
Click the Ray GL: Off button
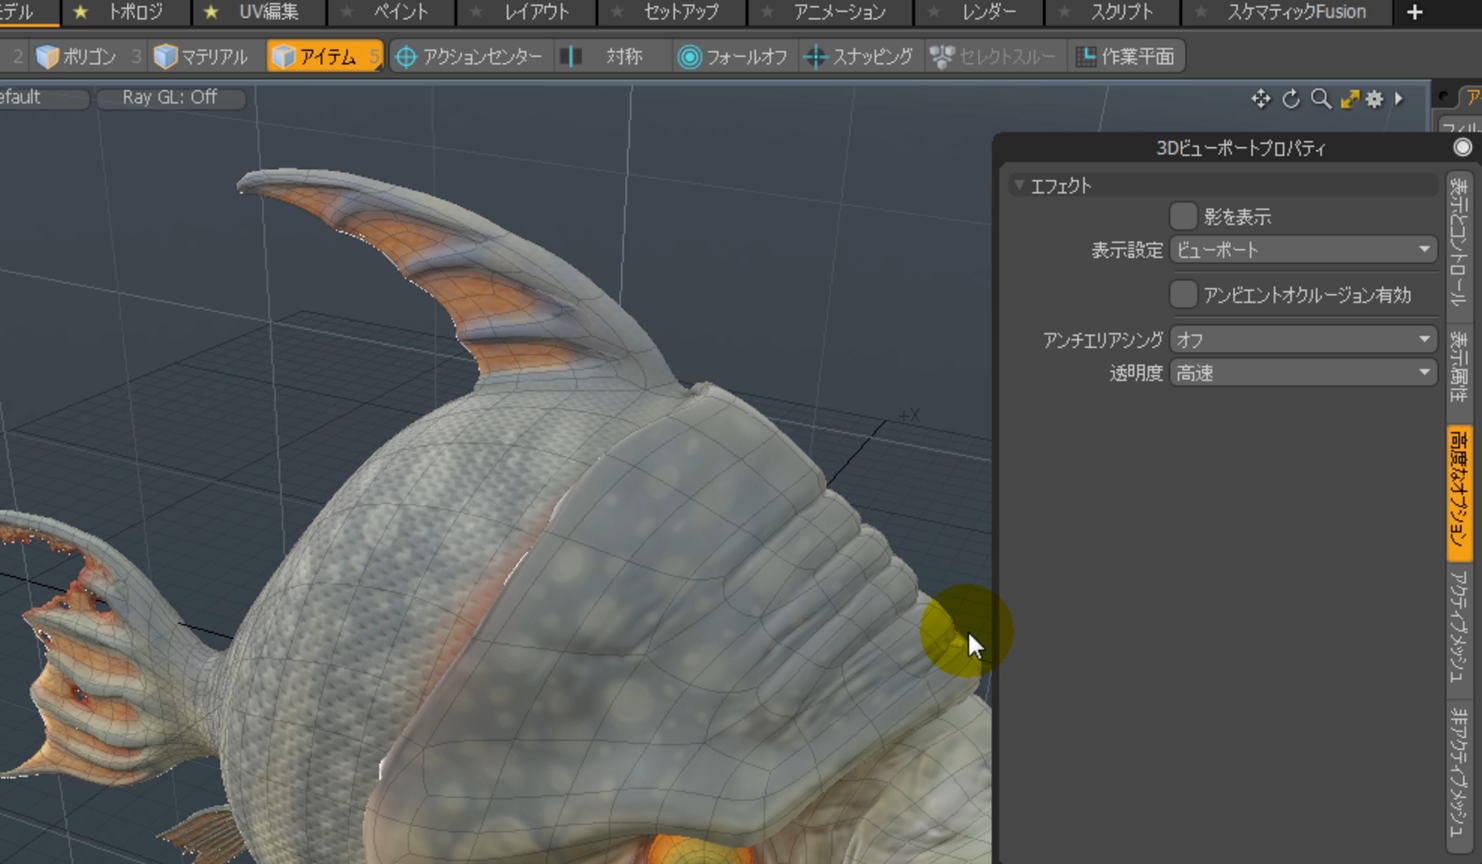(x=169, y=97)
